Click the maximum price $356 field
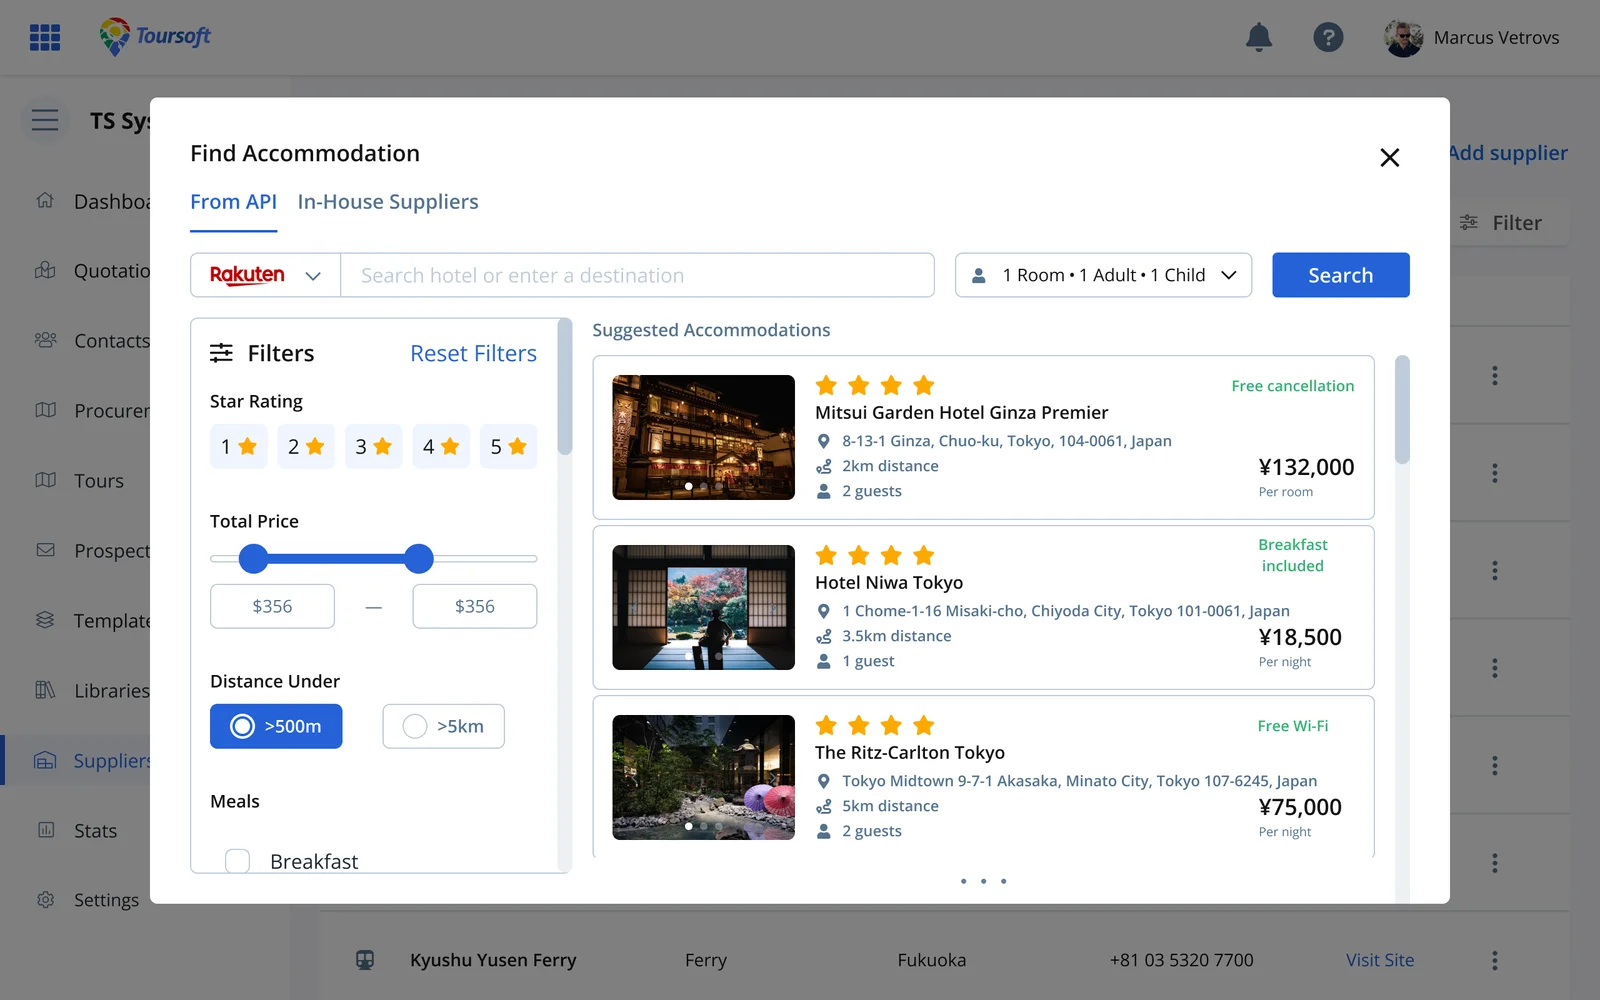The image size is (1600, 1000). [x=475, y=606]
